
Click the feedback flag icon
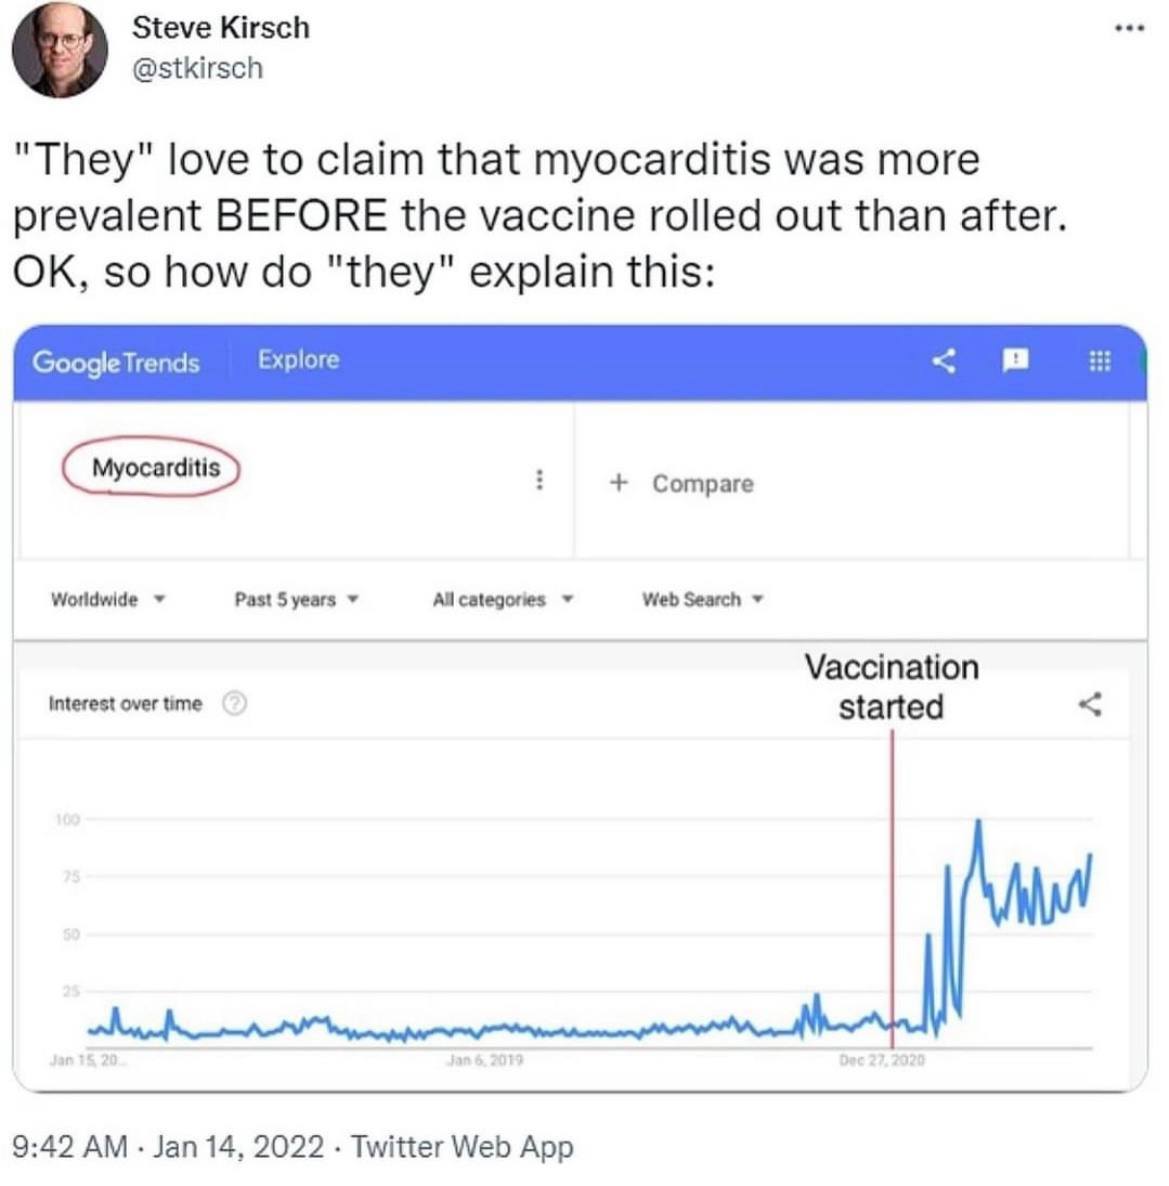(x=1014, y=360)
